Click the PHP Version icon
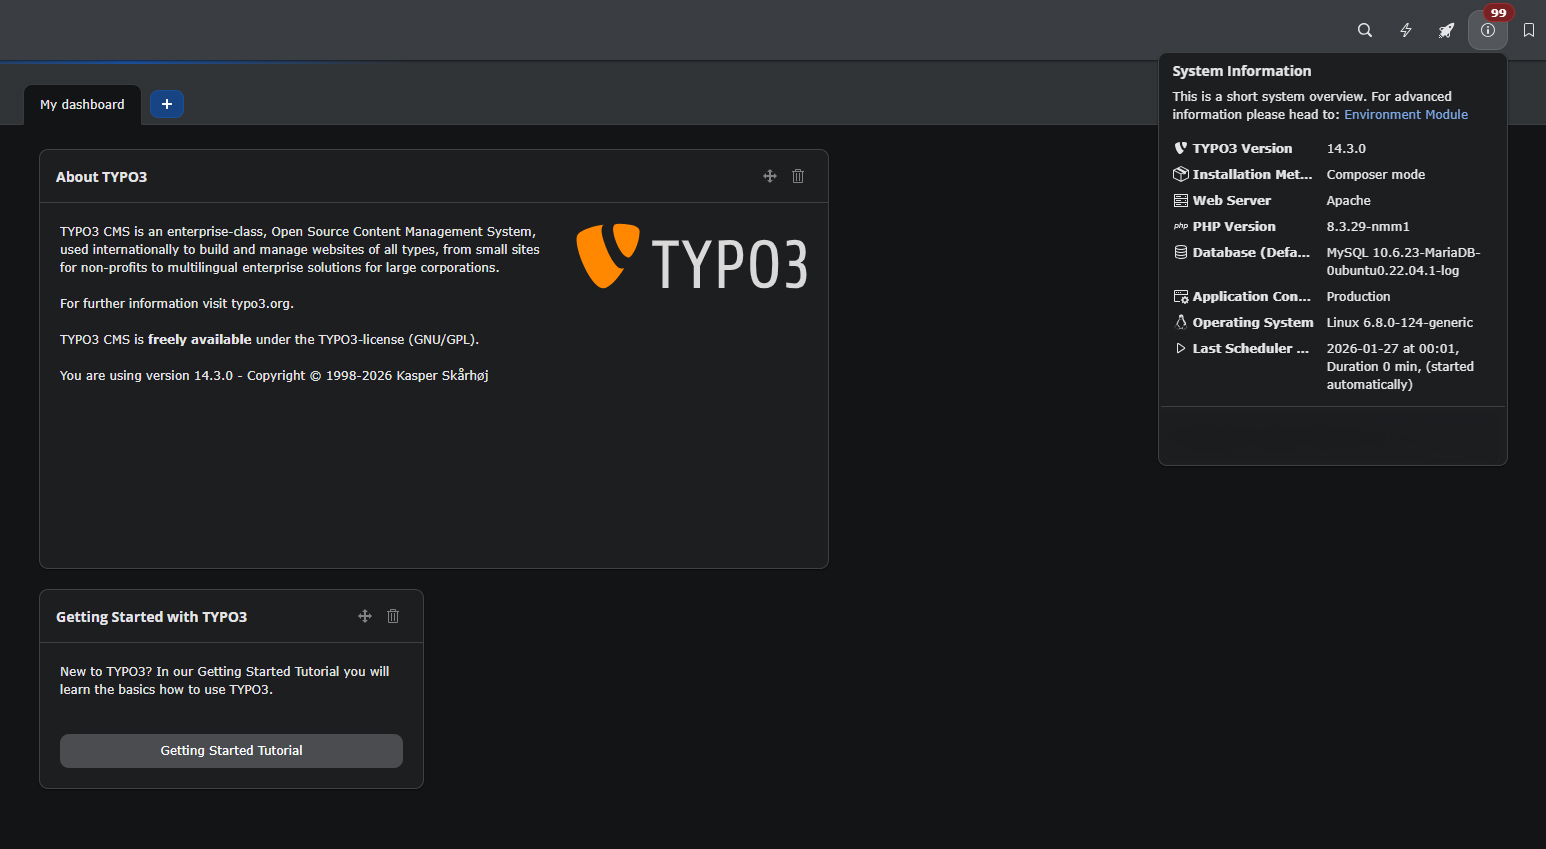1546x849 pixels. pyautogui.click(x=1181, y=226)
